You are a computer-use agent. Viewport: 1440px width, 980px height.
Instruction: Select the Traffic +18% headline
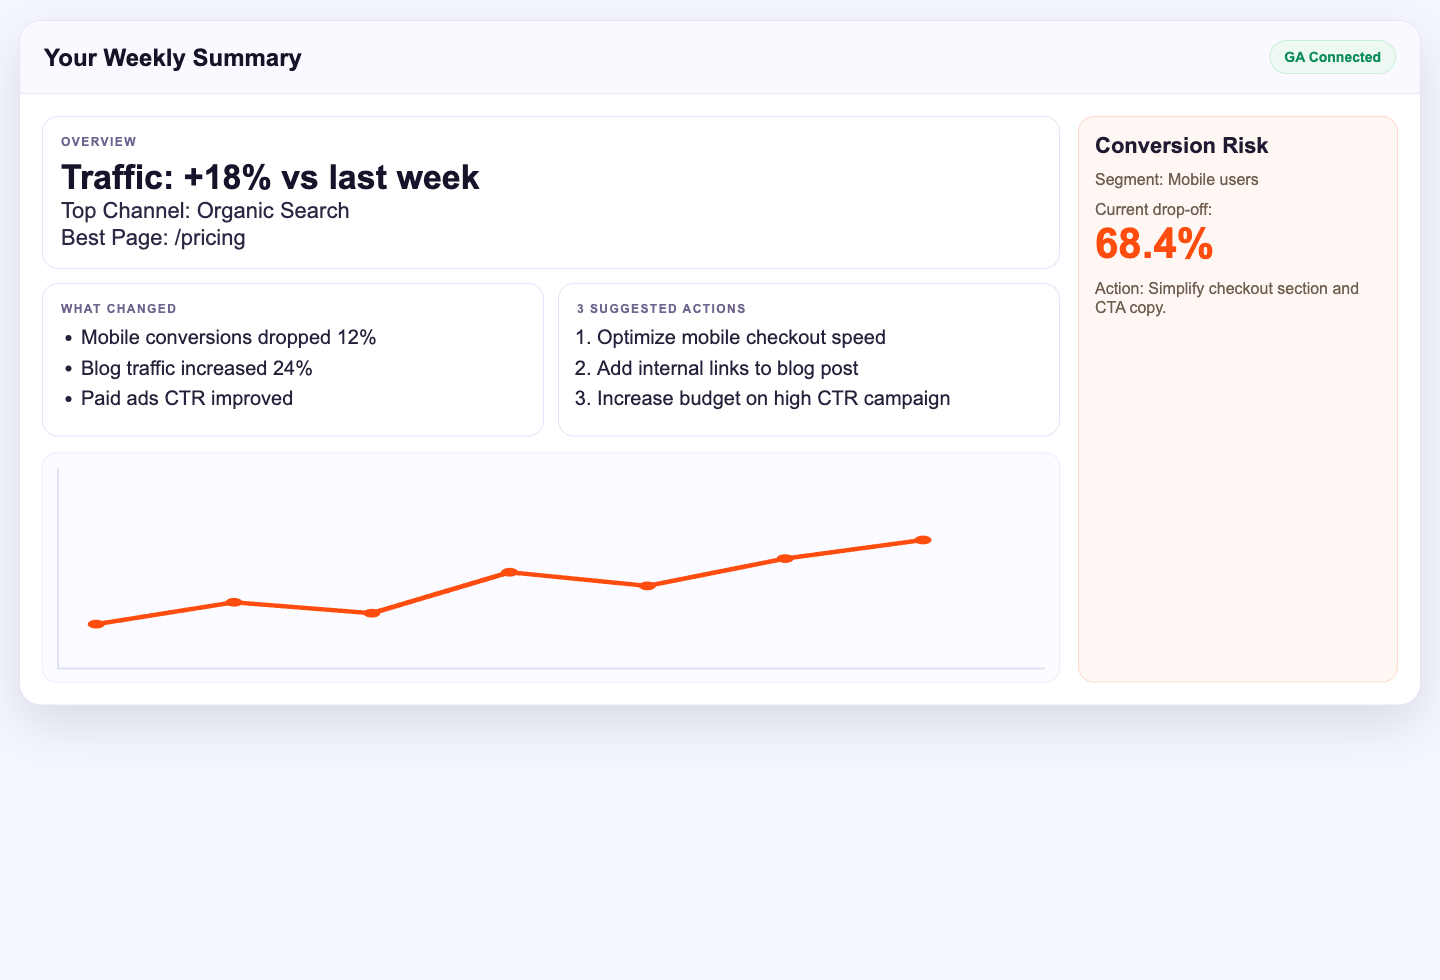[x=270, y=177]
